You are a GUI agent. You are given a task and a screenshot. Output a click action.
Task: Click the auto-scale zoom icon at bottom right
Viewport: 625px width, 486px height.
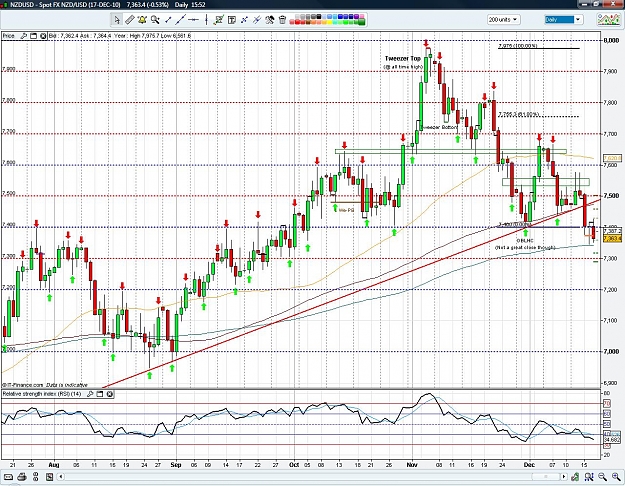point(589,476)
